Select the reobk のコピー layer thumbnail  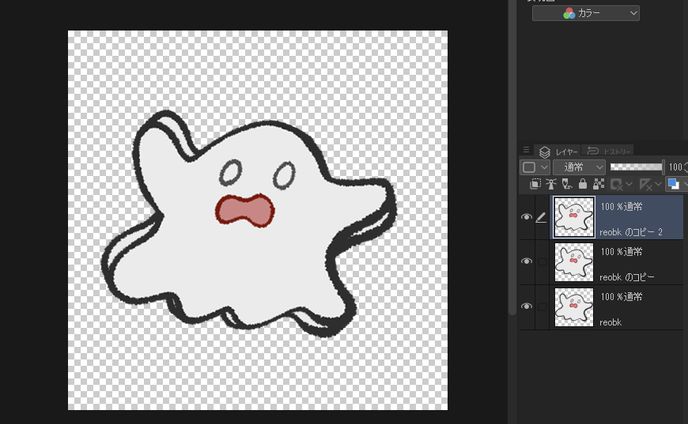click(574, 262)
